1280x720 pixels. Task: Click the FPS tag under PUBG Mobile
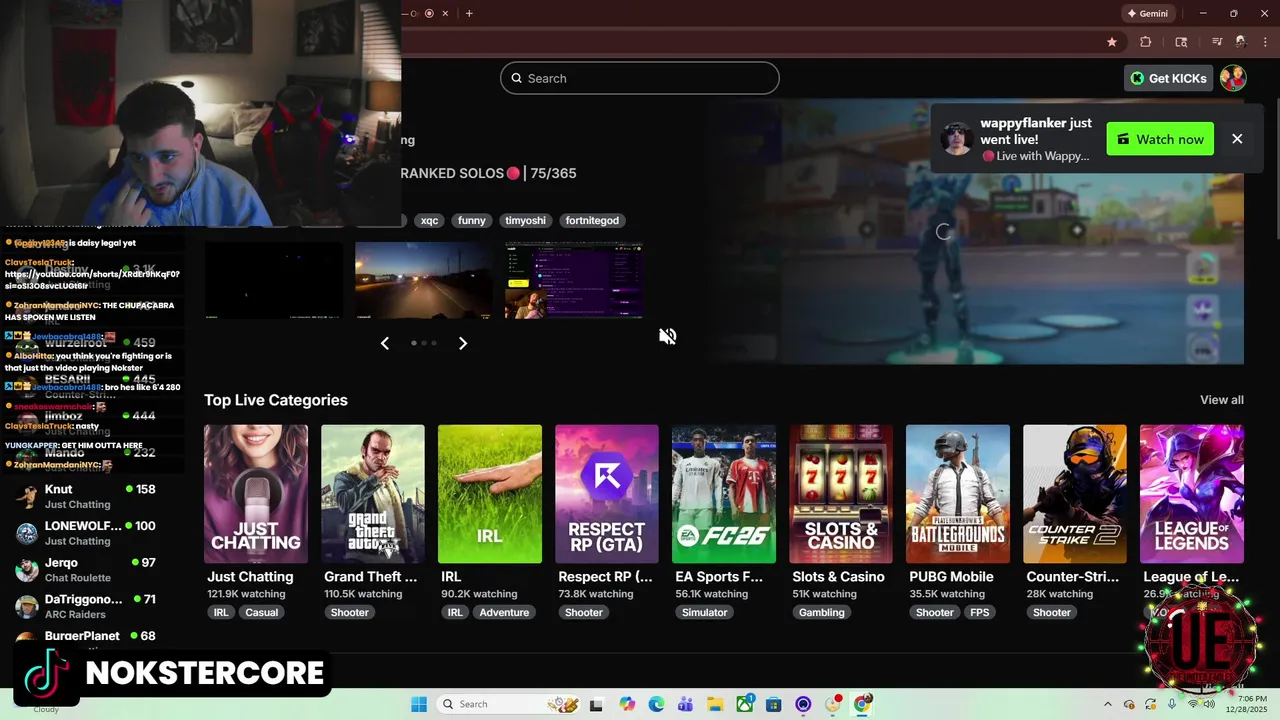(x=979, y=612)
